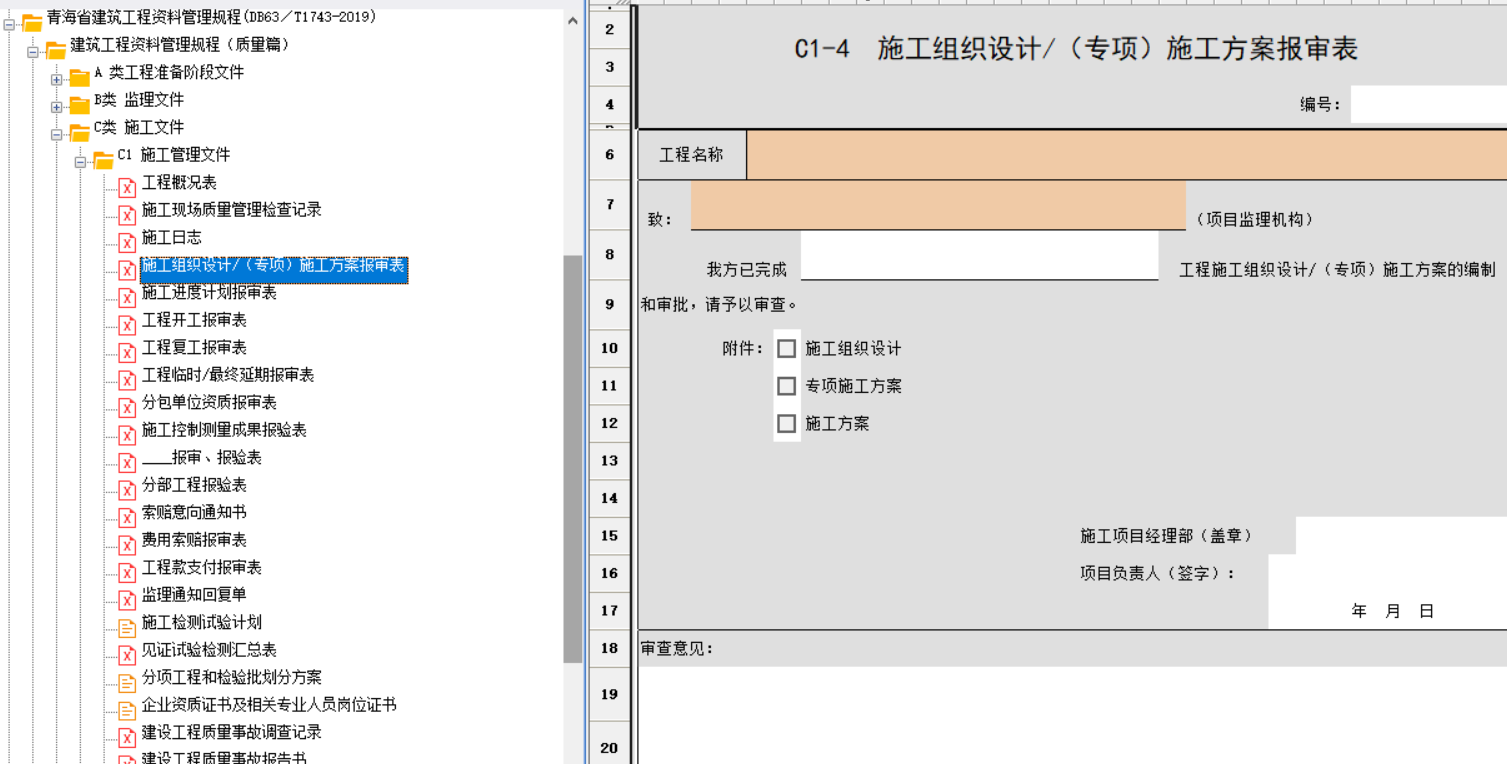The width and height of the screenshot is (1507, 764).
Task: Select 分部工程报验表 entry
Action: click(x=194, y=485)
